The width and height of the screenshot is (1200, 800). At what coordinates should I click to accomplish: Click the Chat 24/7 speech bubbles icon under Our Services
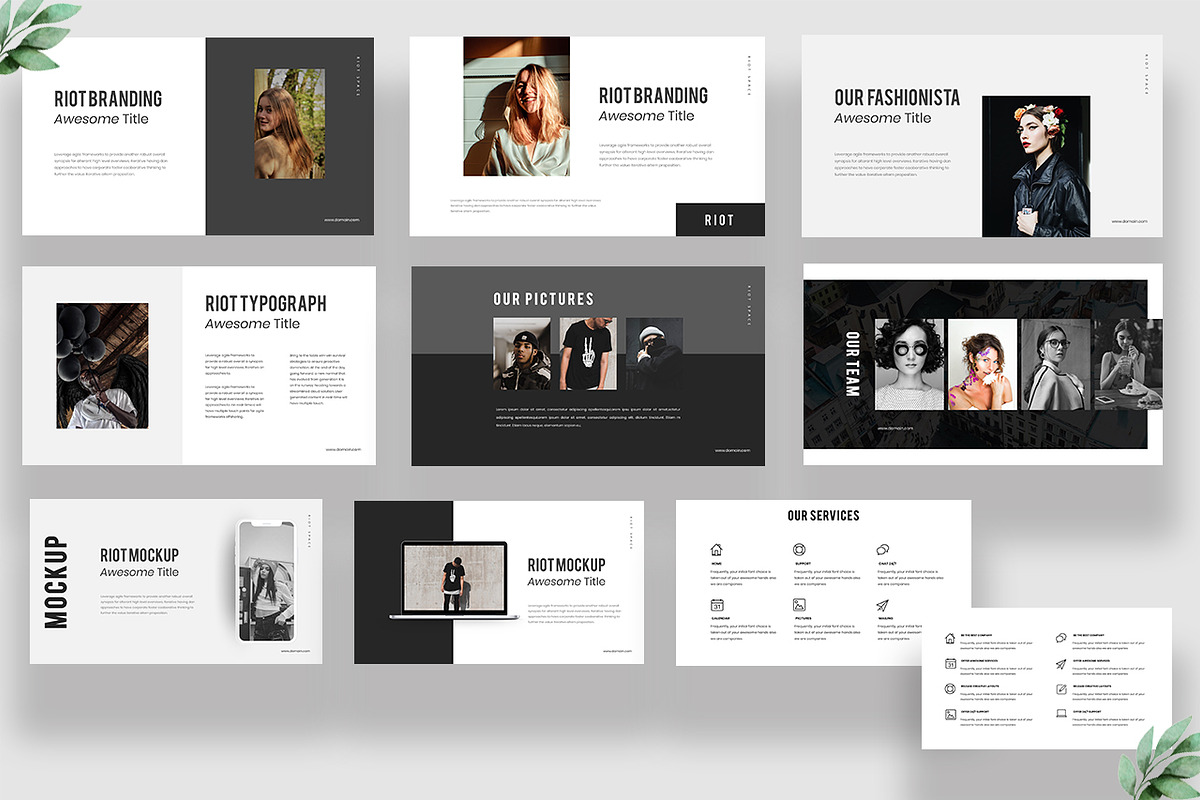pos(883,550)
